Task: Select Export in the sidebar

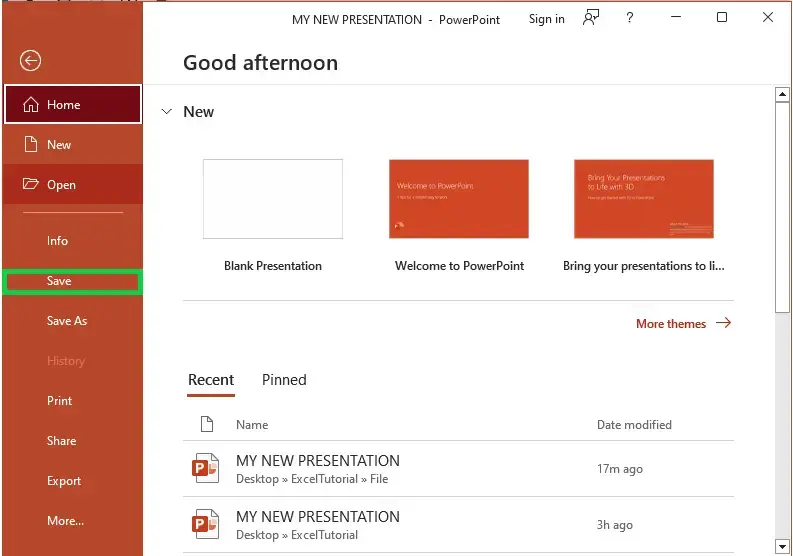Action: (73, 481)
